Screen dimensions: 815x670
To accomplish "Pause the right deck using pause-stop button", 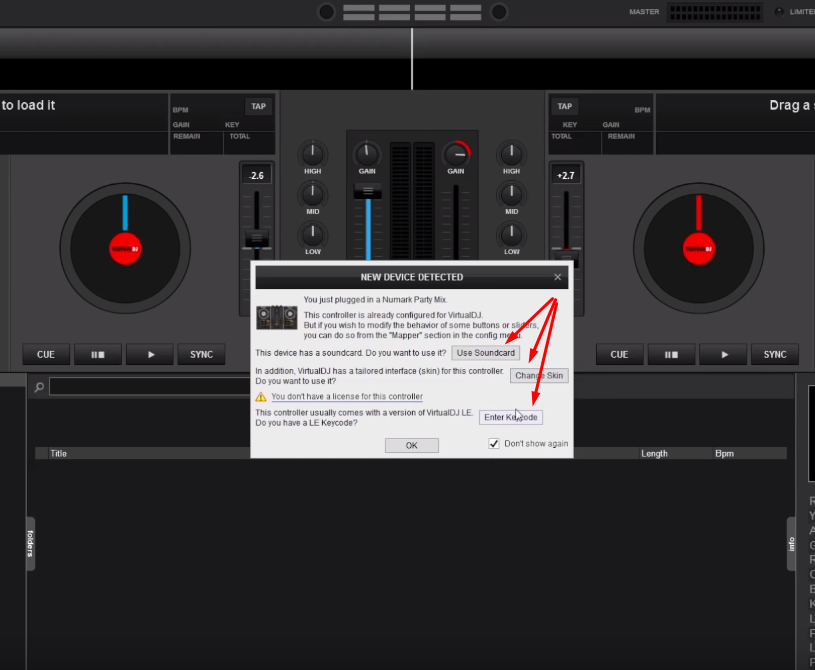I will coord(671,354).
